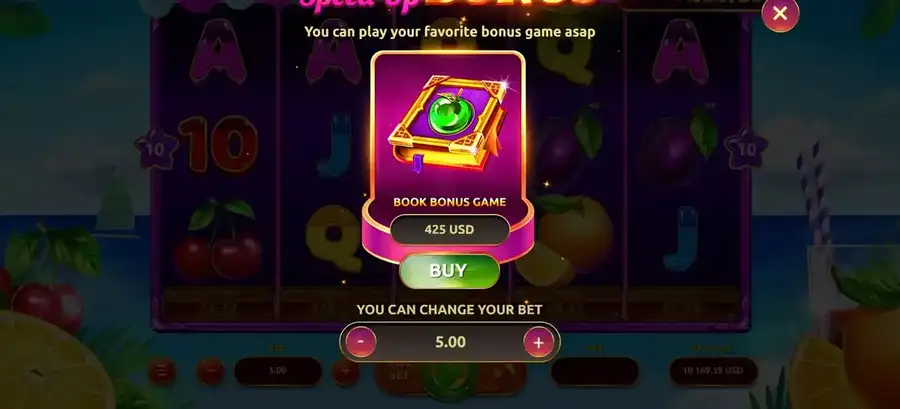900x409 pixels.
Task: Close the Speed Up Bonus popup
Action: click(x=779, y=13)
